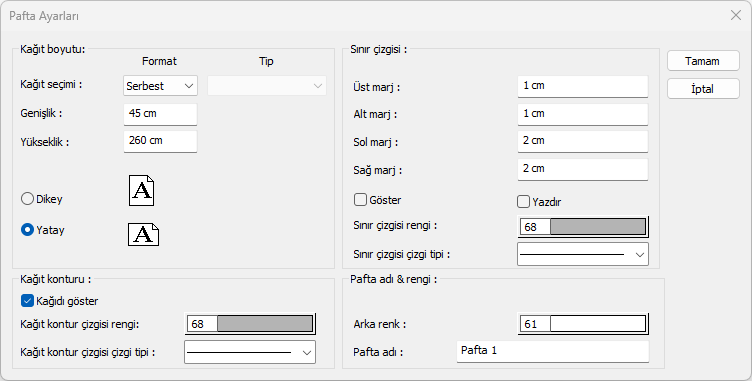Image resolution: width=752 pixels, height=381 pixels.
Task: Pick the Sınır çizgisi rengi color swatch
Action: pyautogui.click(x=583, y=227)
